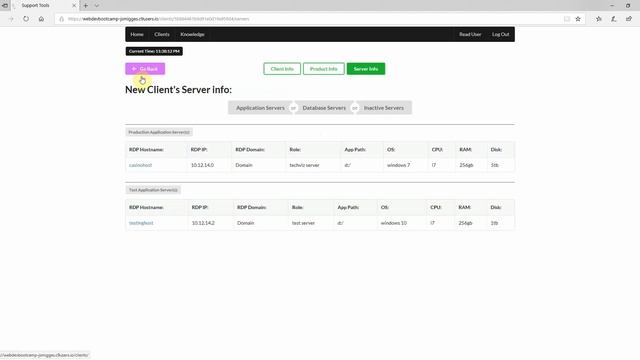Click the purple Go Back button
The image size is (640, 360).
coord(145,69)
